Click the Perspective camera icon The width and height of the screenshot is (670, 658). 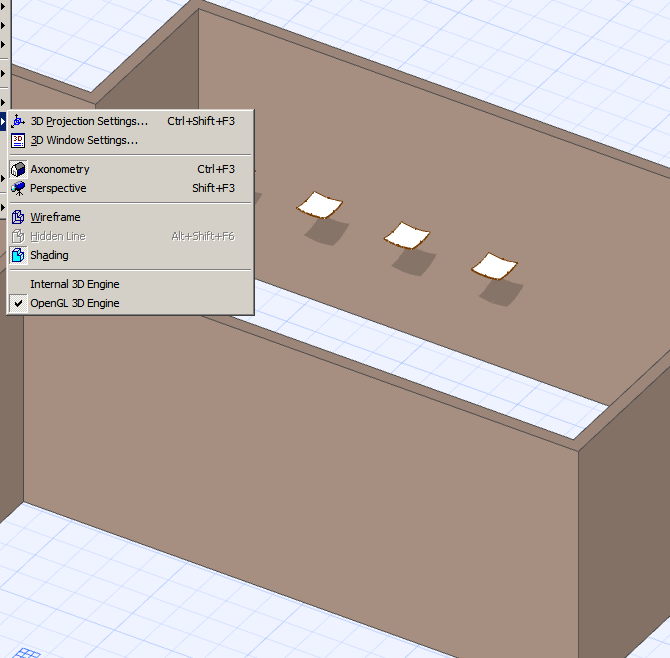point(18,188)
